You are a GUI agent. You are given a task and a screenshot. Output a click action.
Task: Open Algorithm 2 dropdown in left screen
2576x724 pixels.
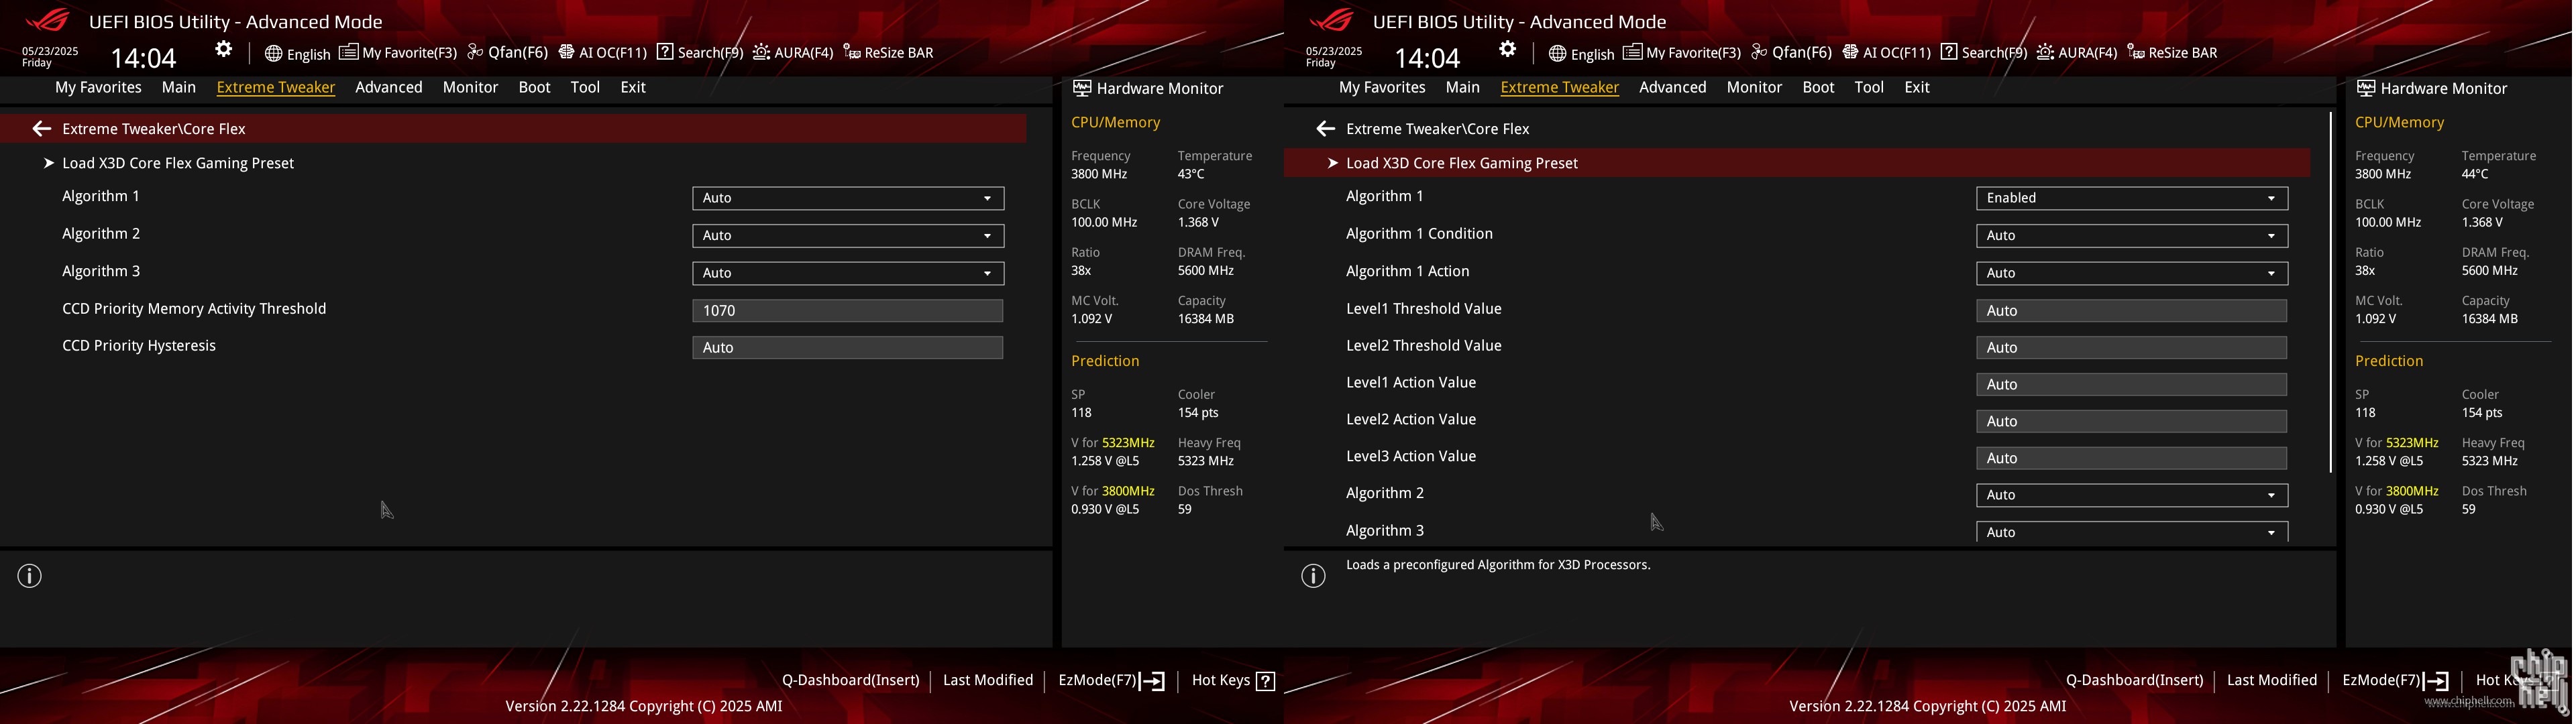coord(848,235)
